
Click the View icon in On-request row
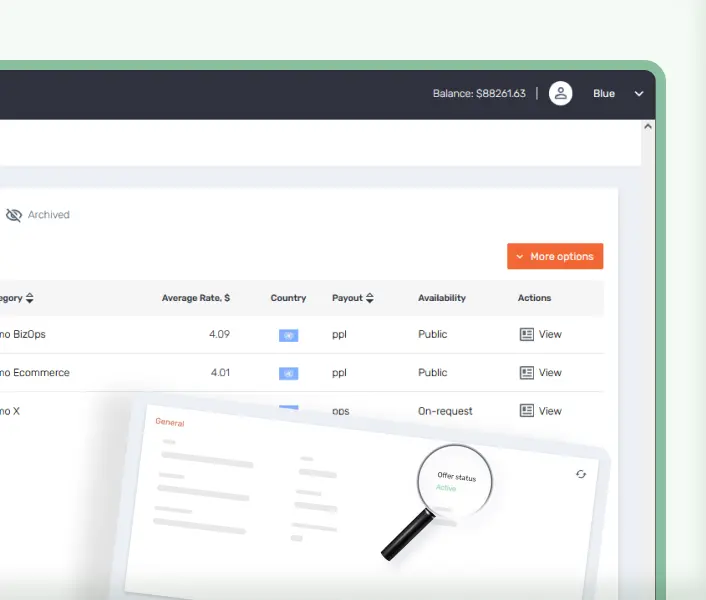point(527,411)
